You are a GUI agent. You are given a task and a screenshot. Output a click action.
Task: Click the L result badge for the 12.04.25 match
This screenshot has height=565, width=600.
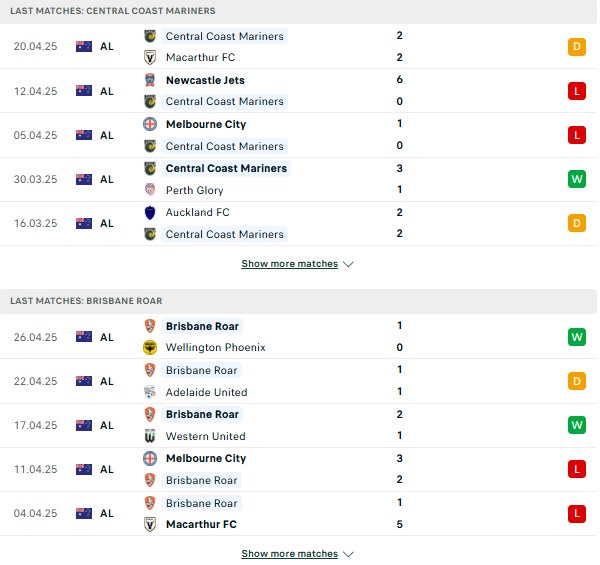577,91
